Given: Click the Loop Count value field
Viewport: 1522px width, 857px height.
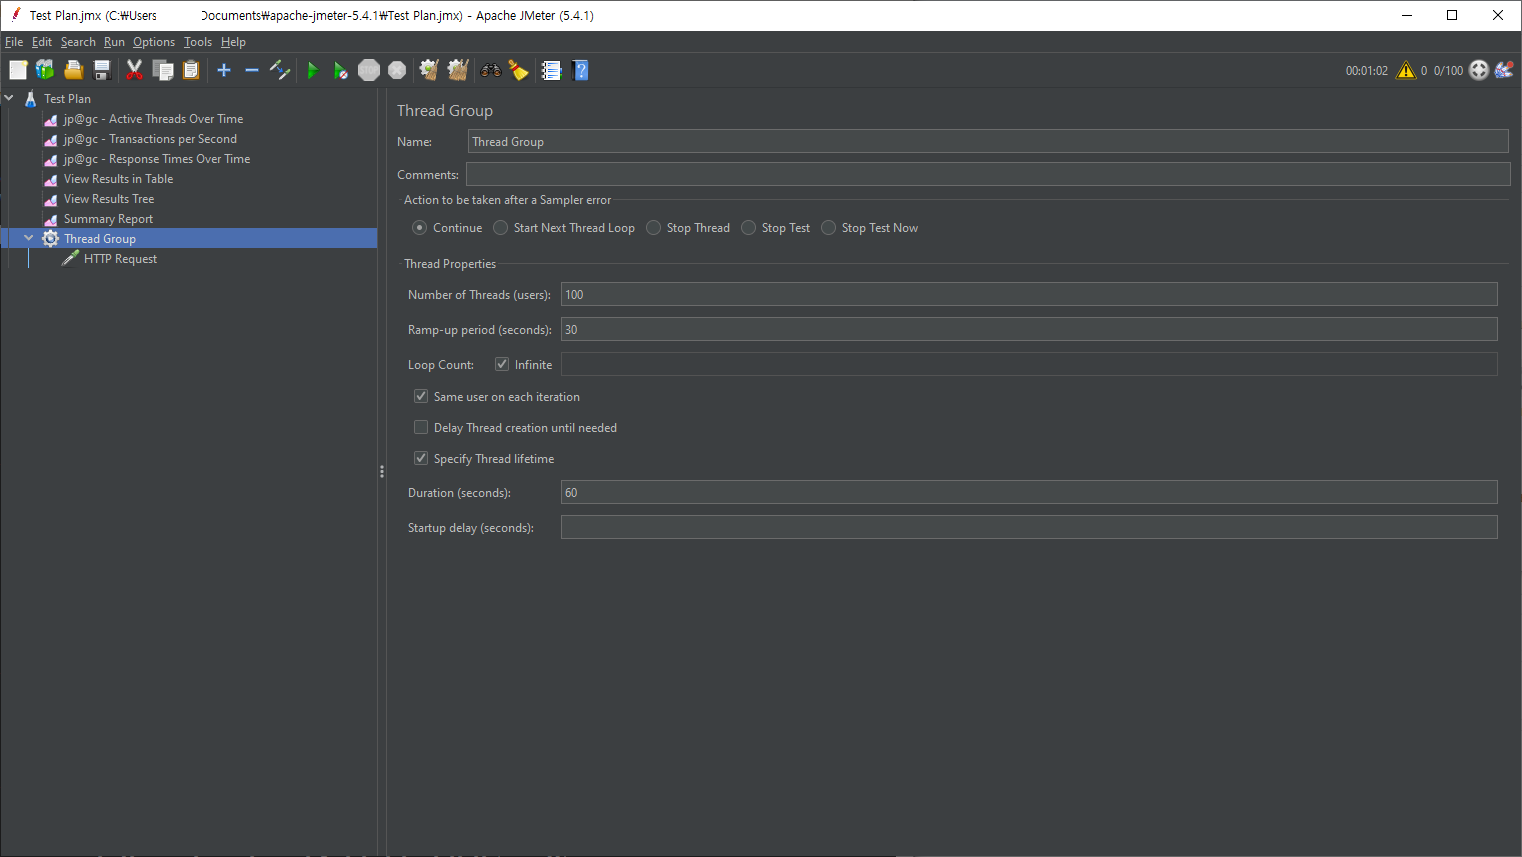Looking at the screenshot, I should tap(1029, 364).
